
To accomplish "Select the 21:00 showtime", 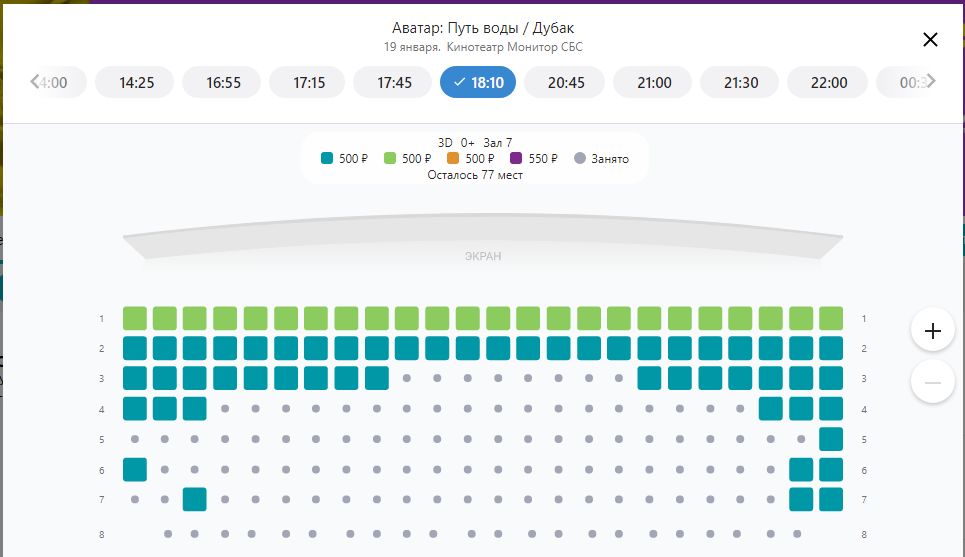I will point(654,83).
